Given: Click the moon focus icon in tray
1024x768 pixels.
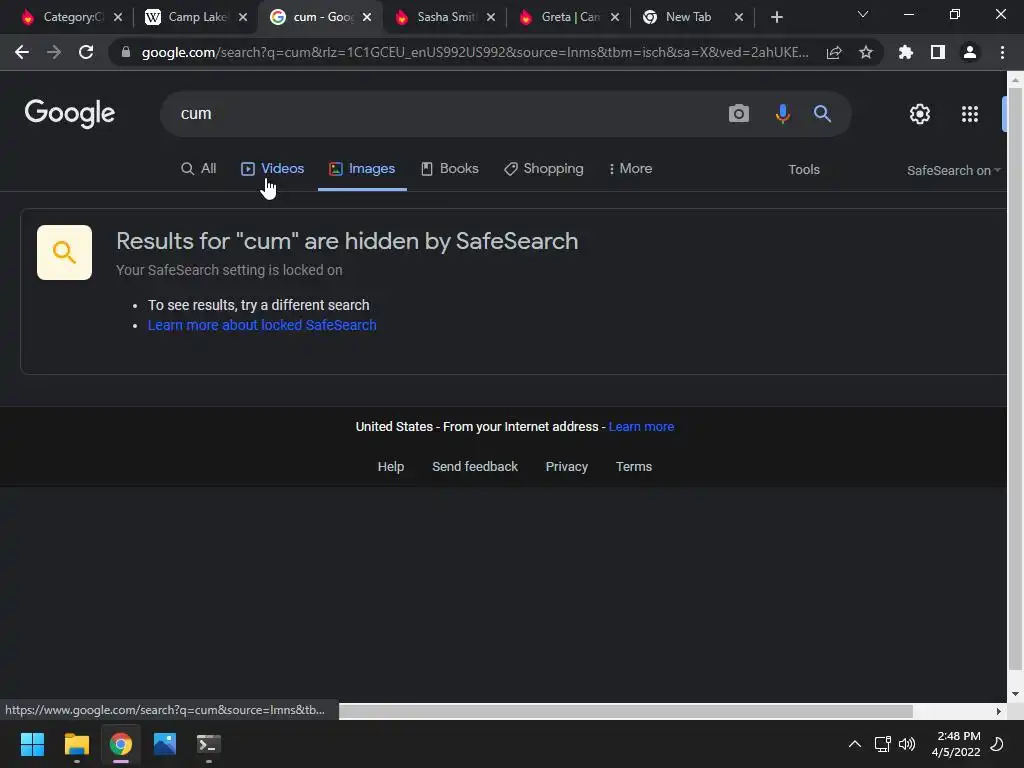Looking at the screenshot, I should [997, 744].
